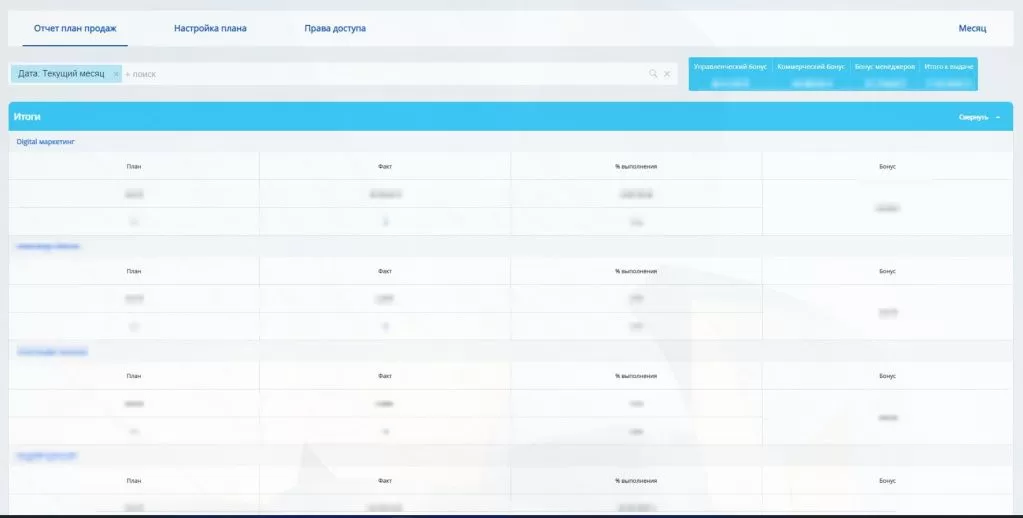The image size is (1023, 518).
Task: Go to the Права доступа tab
Action: click(335, 29)
